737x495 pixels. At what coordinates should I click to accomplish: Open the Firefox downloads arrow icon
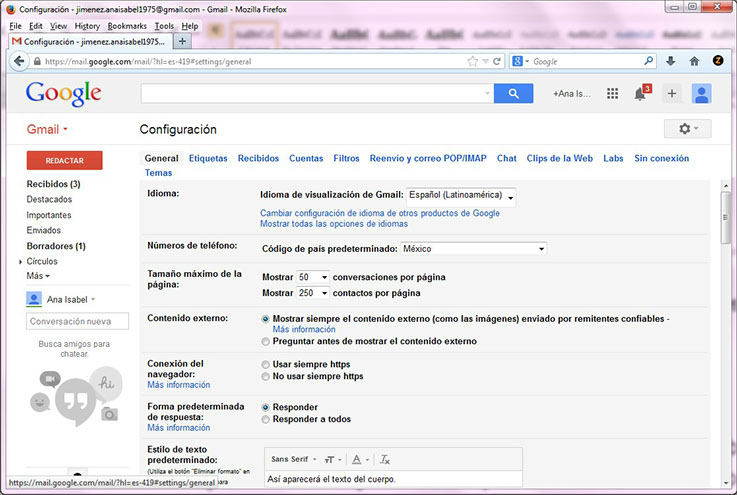tap(671, 61)
